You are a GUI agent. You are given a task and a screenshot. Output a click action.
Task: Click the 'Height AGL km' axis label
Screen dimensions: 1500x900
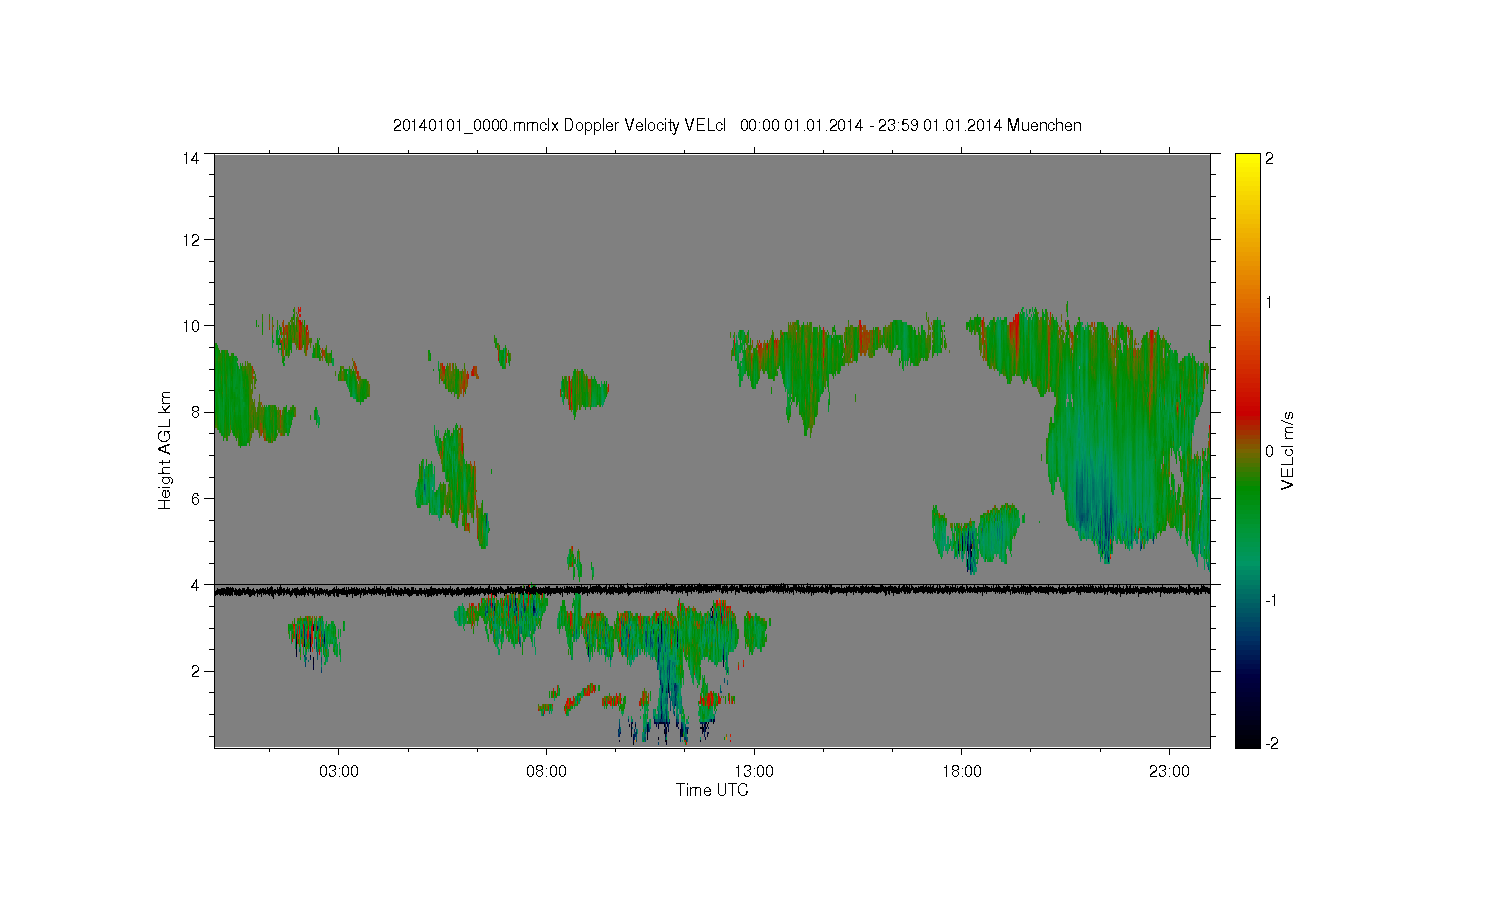[x=165, y=450]
